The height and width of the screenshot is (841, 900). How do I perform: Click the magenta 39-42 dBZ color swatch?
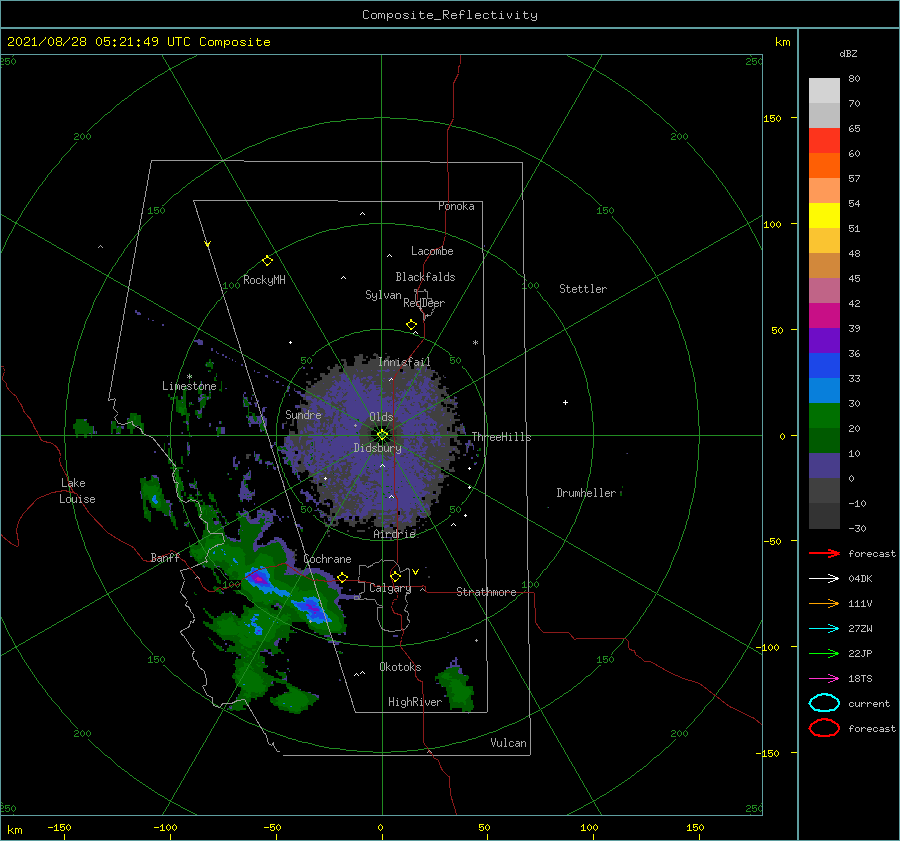point(824,316)
